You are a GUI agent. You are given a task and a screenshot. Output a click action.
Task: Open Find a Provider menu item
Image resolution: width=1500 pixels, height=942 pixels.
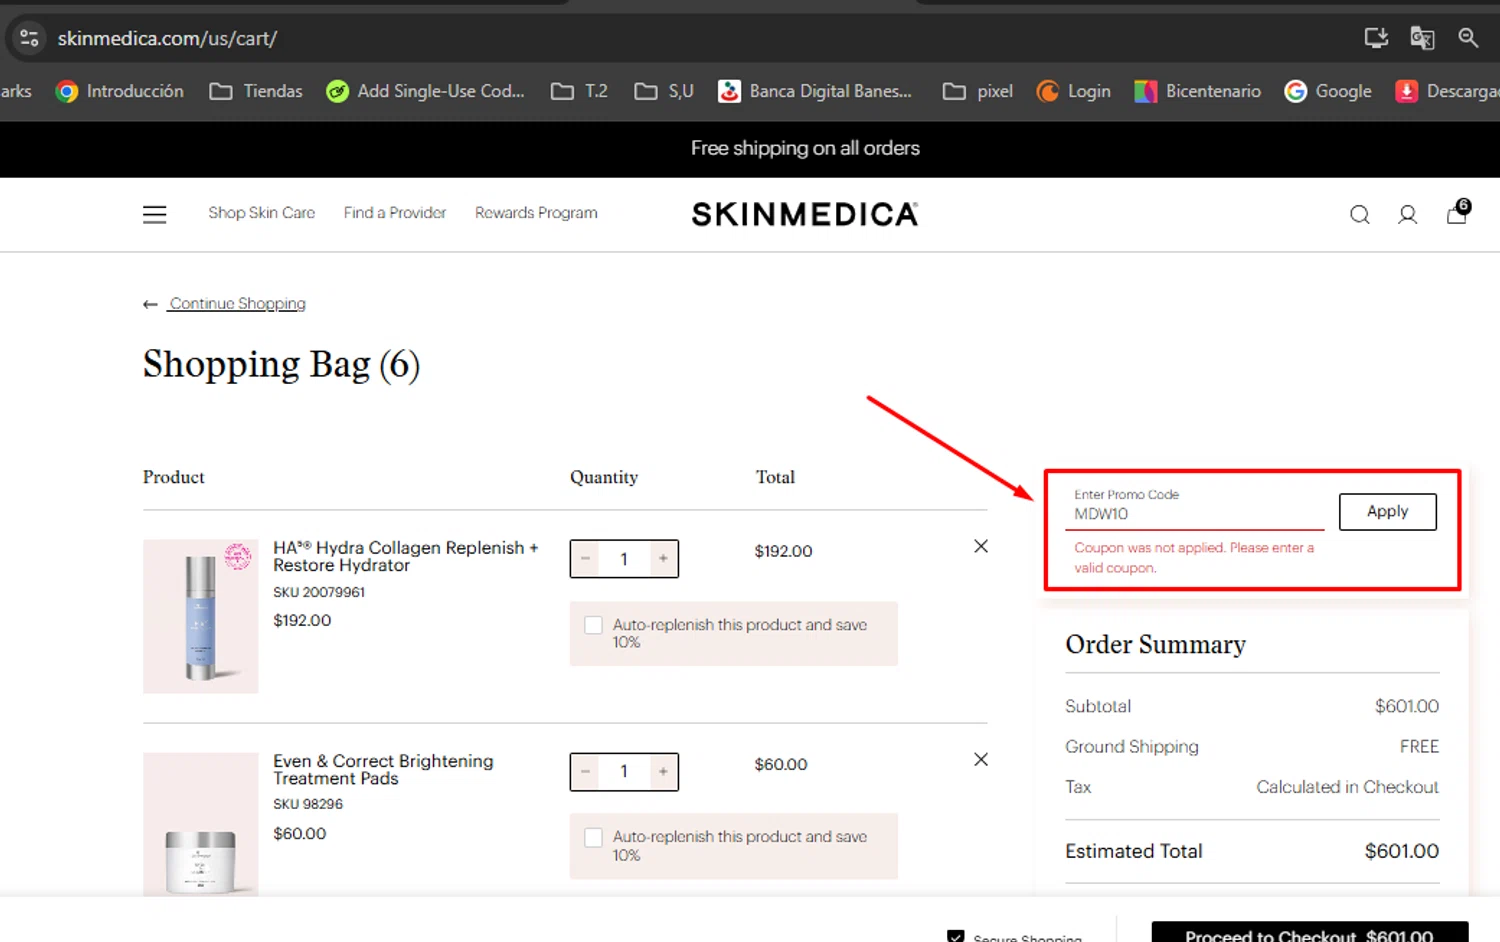(x=395, y=213)
